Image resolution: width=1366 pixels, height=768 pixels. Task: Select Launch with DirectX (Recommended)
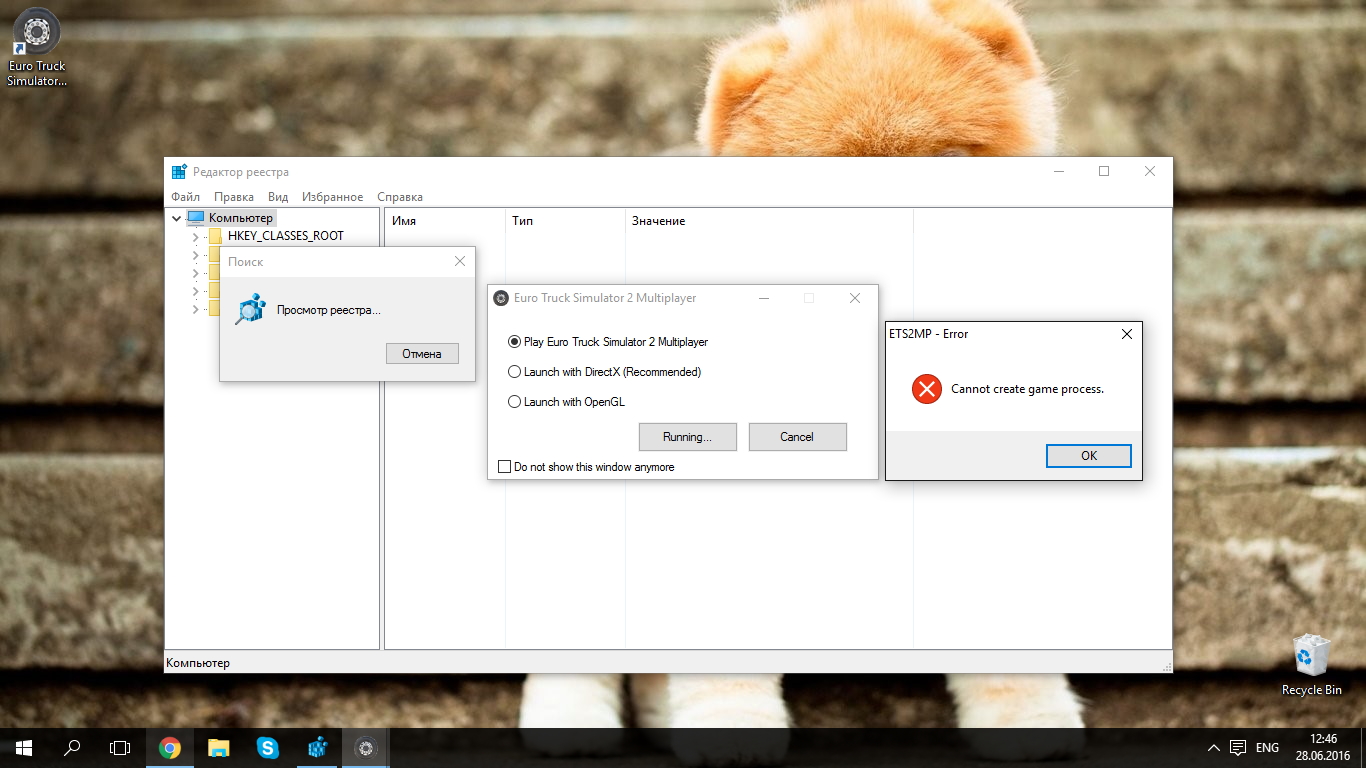click(605, 372)
